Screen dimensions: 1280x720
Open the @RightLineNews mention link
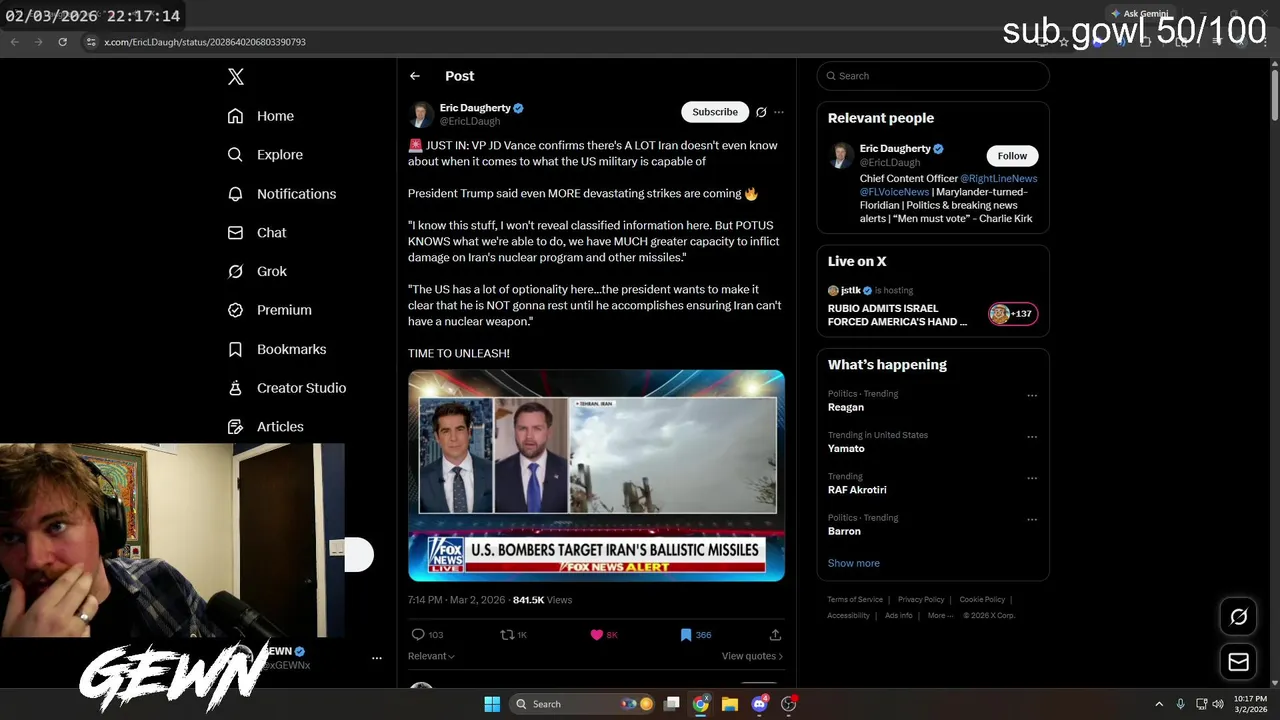[x=998, y=179]
